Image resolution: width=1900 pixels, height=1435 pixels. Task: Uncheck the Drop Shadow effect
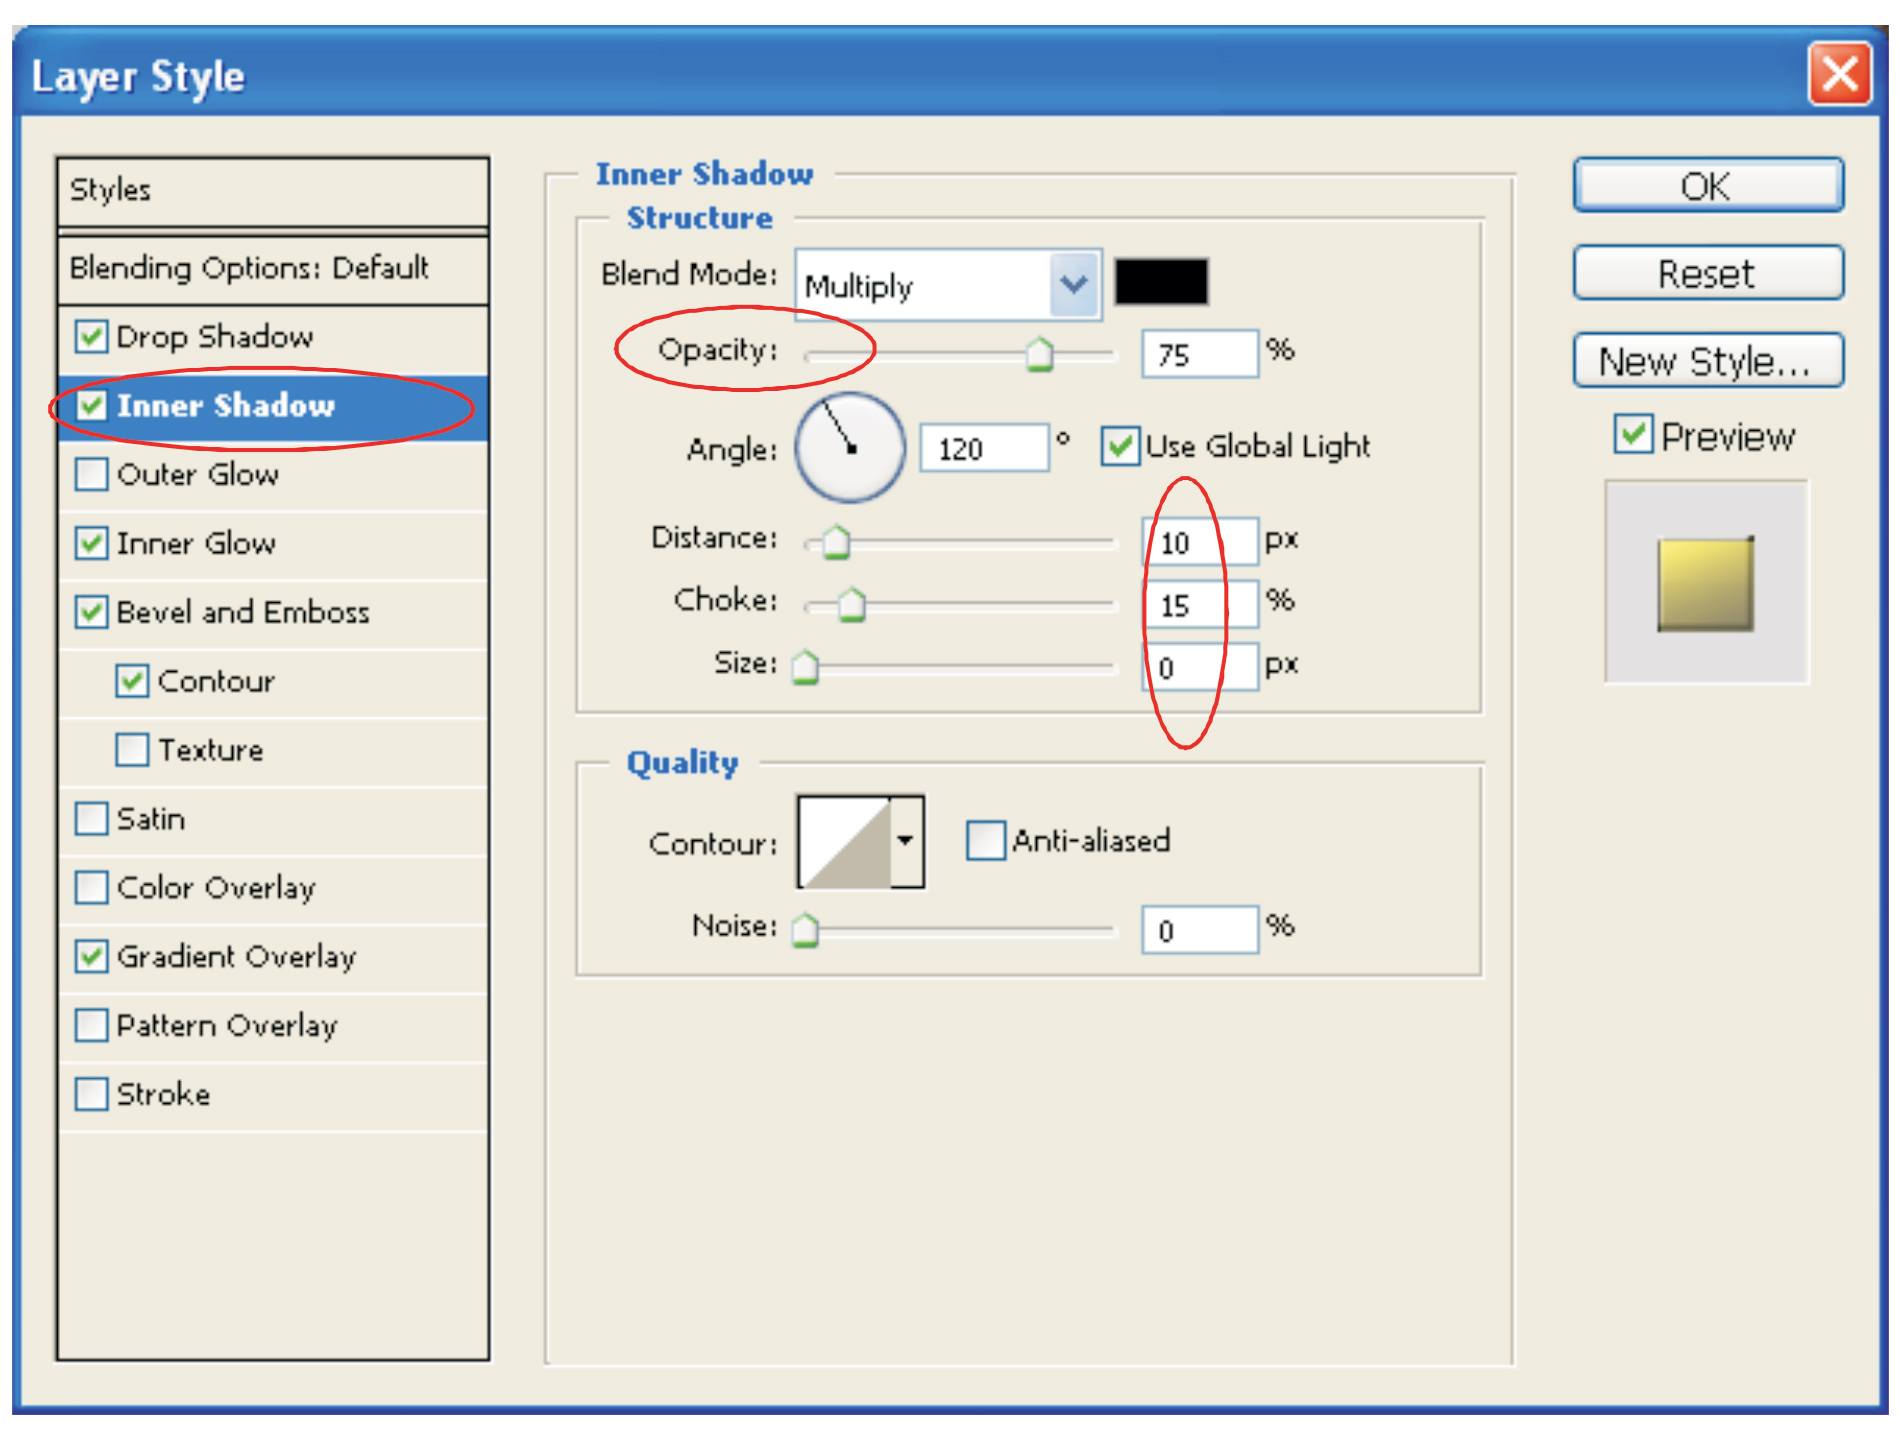point(92,336)
